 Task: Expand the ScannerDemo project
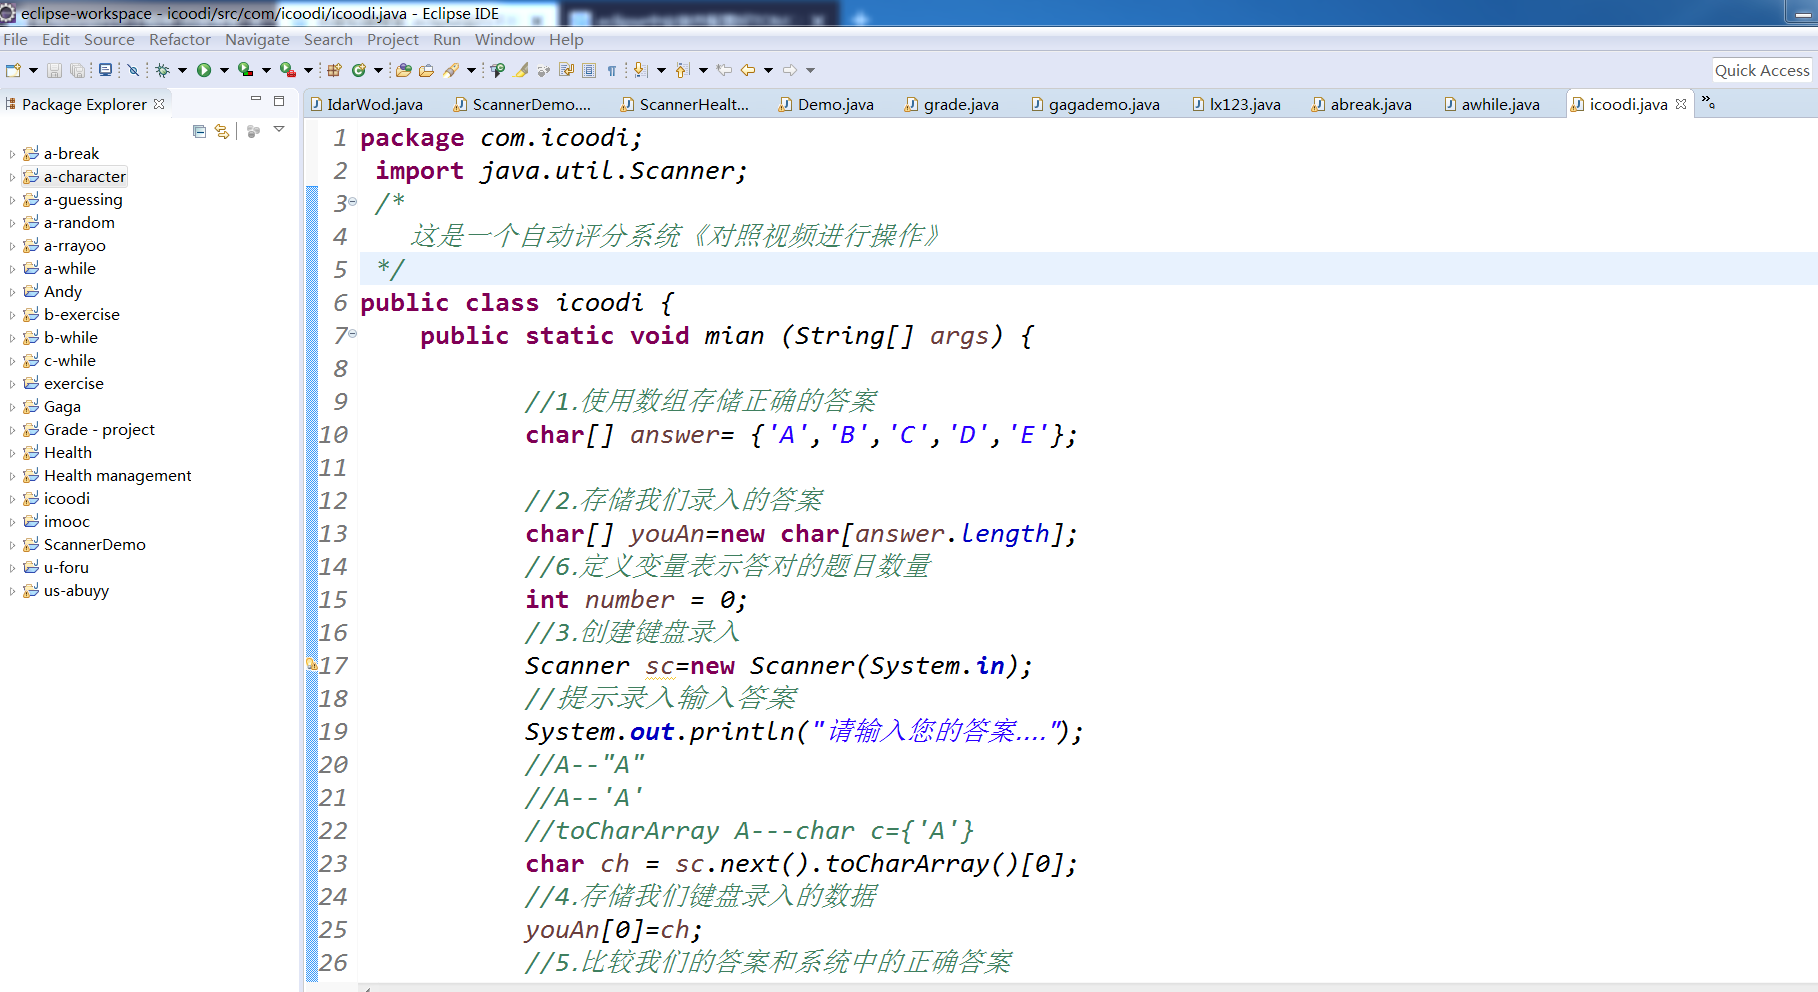pyautogui.click(x=12, y=545)
